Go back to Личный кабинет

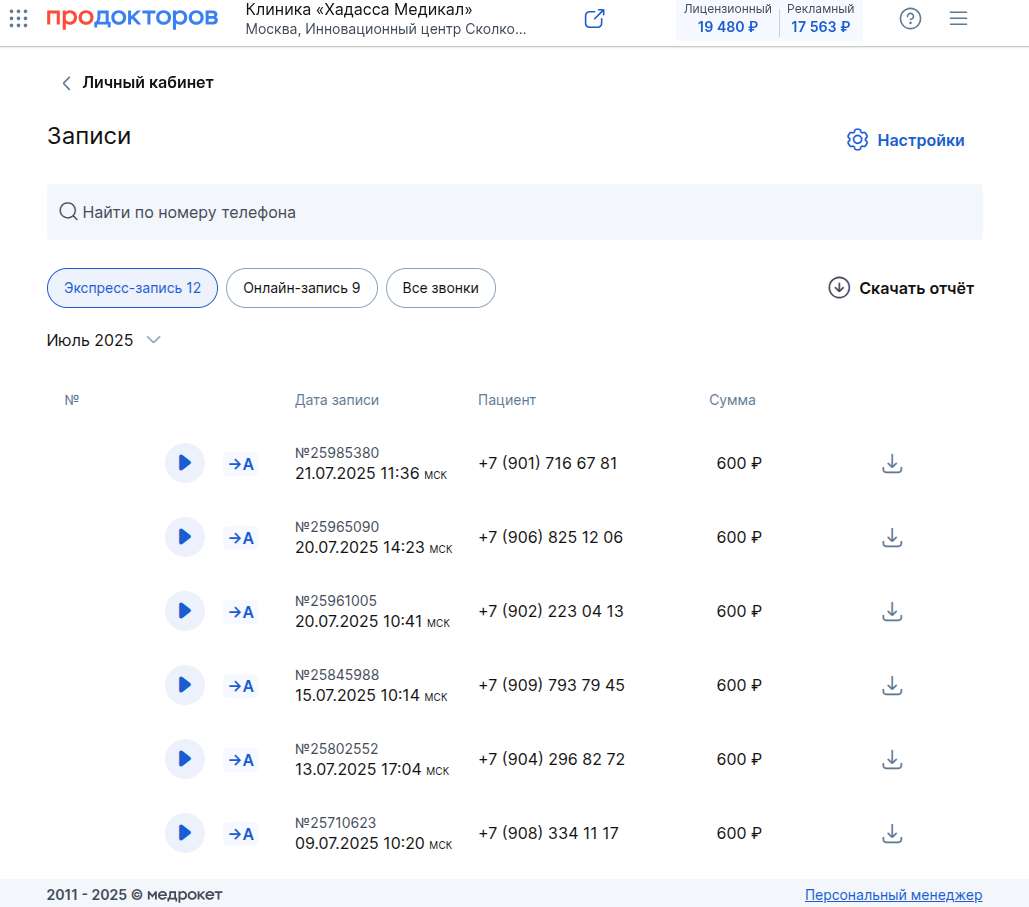(137, 83)
